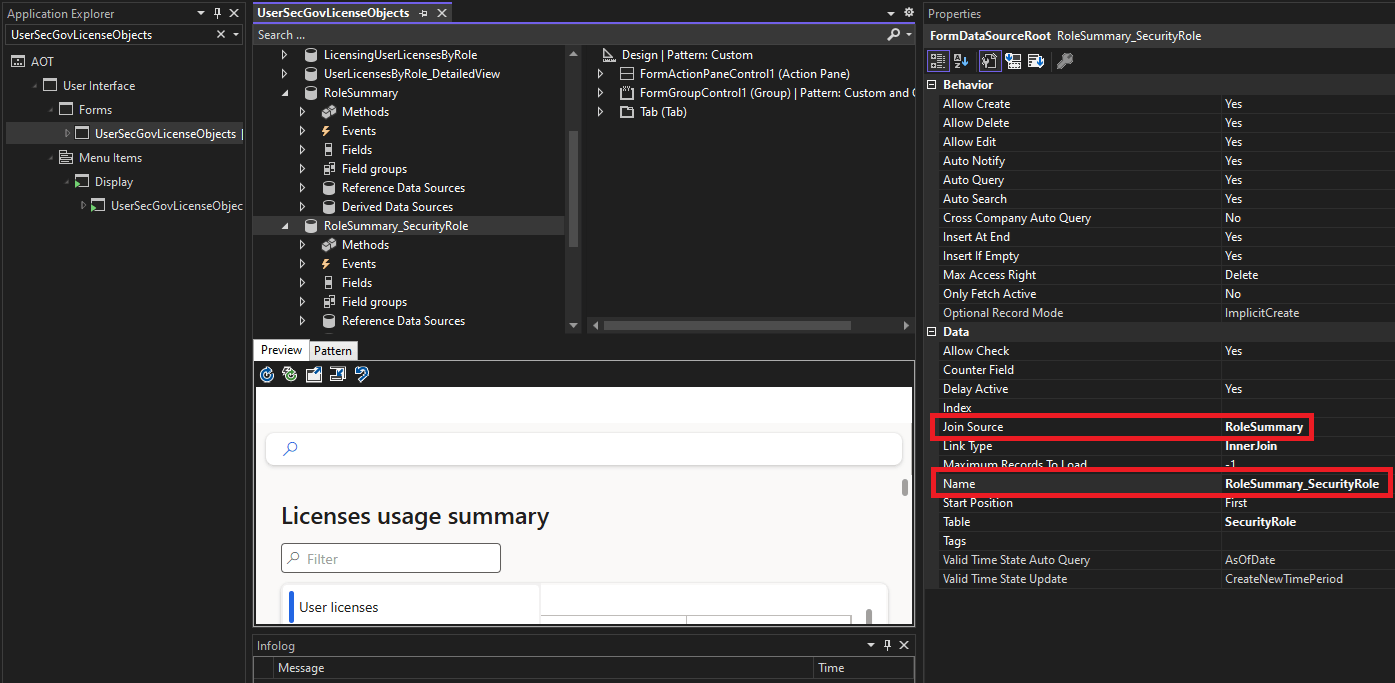Click the magnifier icon in designer search bar
This screenshot has width=1395, height=683.
pyautogui.click(x=893, y=34)
